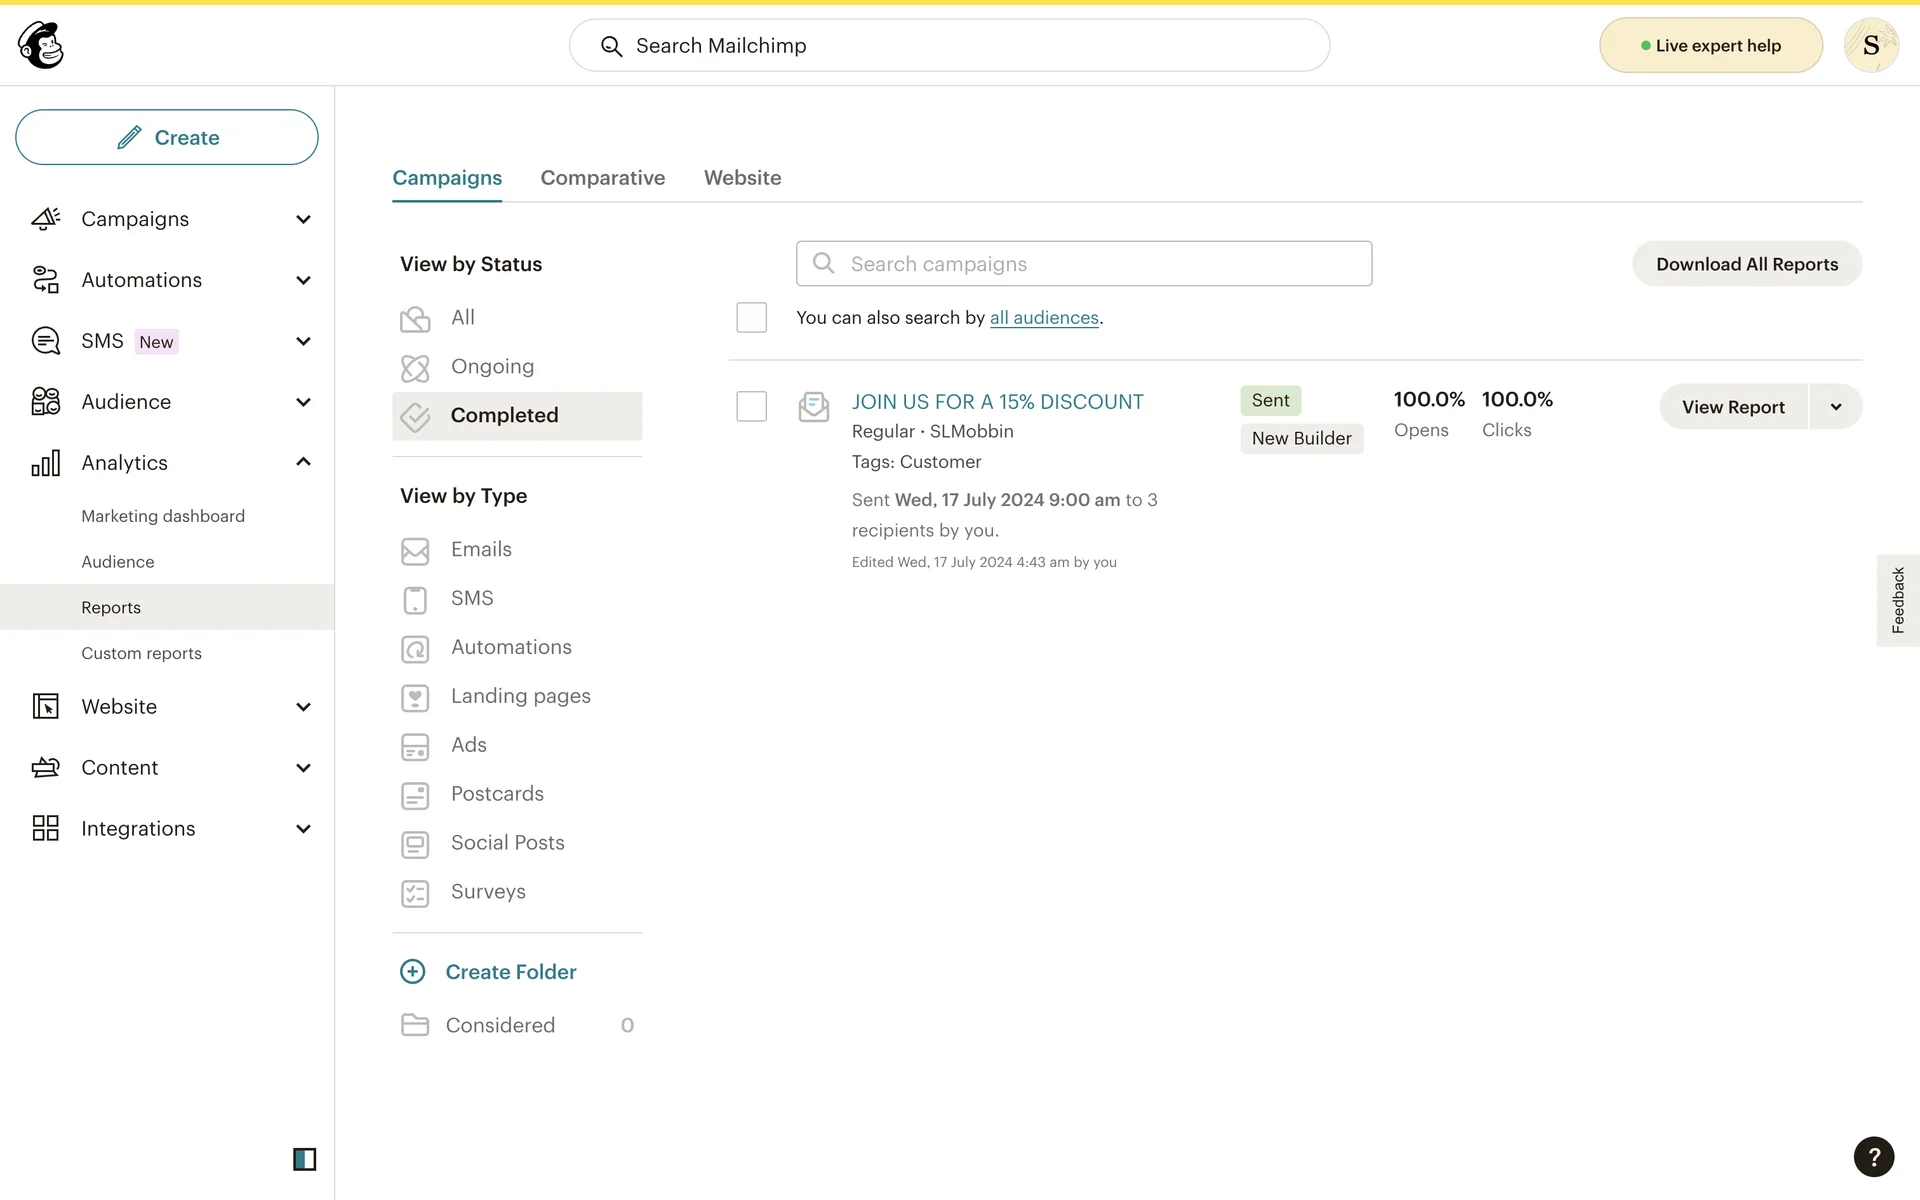This screenshot has height=1200, width=1920.
Task: Click the Download All Reports button
Action: click(1746, 264)
